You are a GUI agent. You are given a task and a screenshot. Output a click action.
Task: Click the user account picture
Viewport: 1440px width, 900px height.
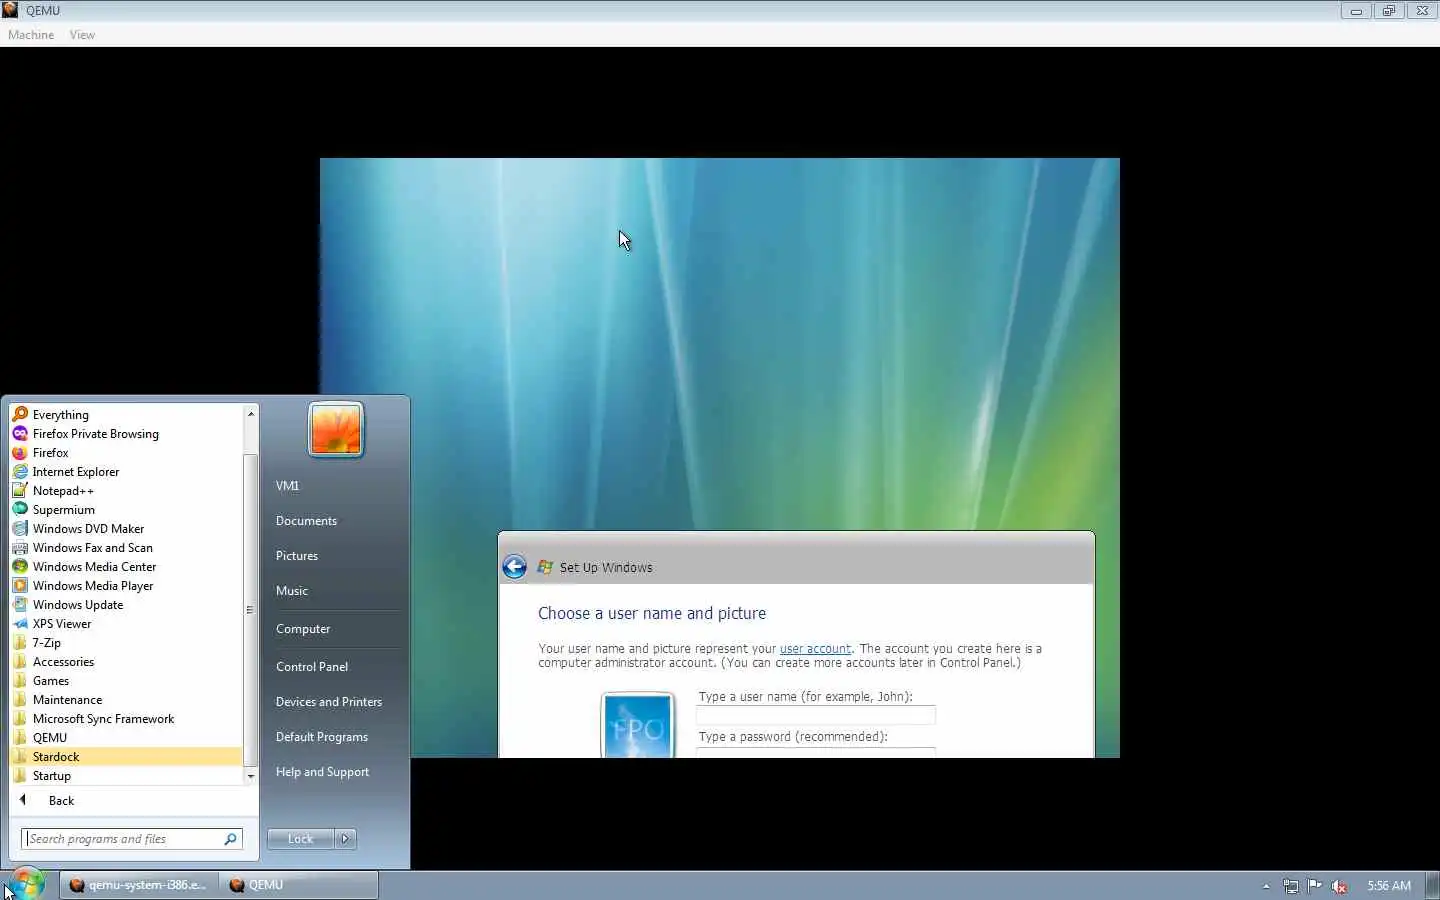336,429
